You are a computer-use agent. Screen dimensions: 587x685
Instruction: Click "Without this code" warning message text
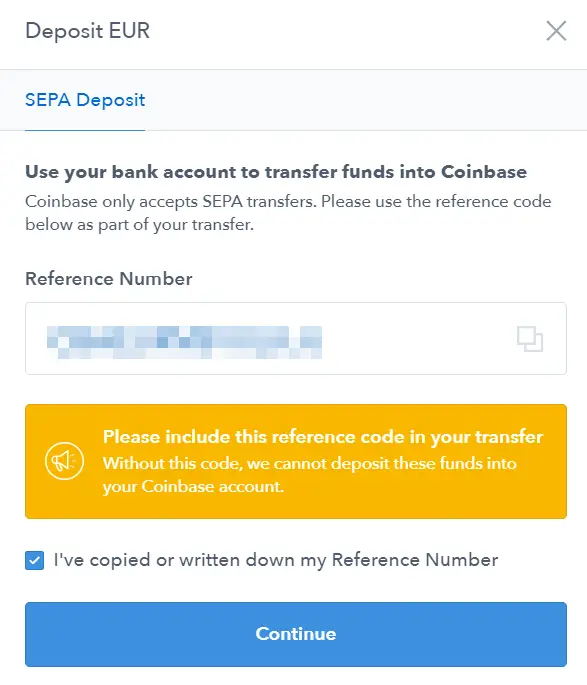pos(310,475)
